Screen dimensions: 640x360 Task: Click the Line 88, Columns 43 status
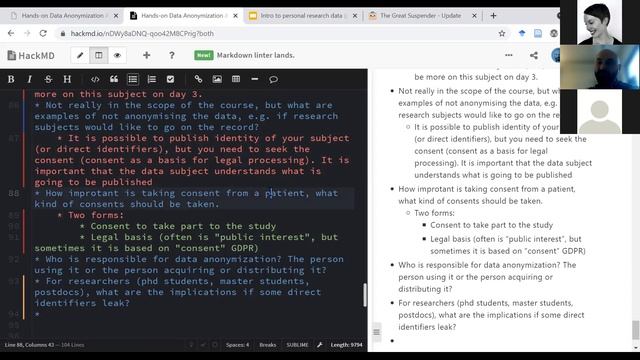coord(29,345)
